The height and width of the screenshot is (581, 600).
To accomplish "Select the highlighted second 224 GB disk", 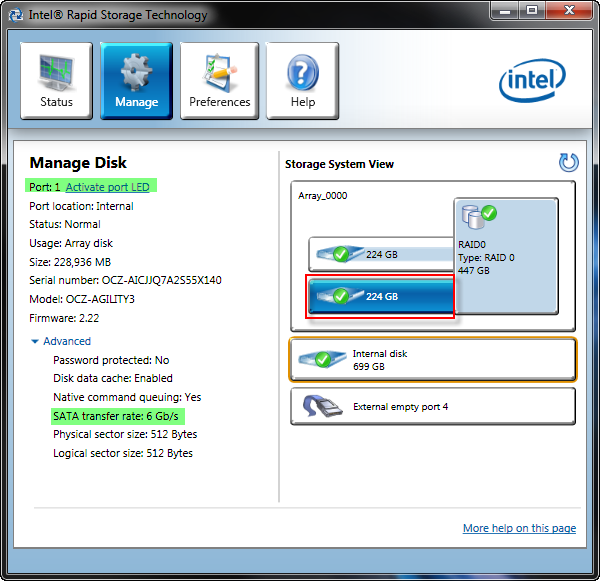I will click(381, 296).
